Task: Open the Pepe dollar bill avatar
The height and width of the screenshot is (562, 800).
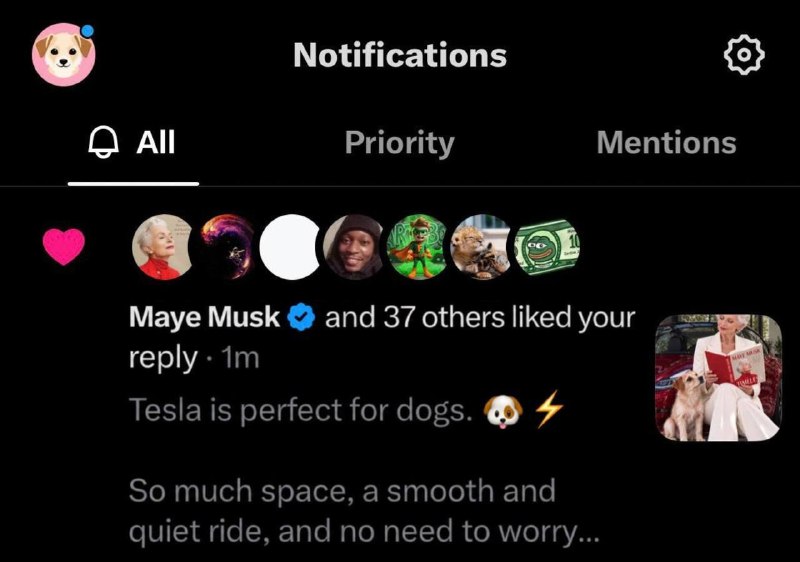Action: [546, 247]
